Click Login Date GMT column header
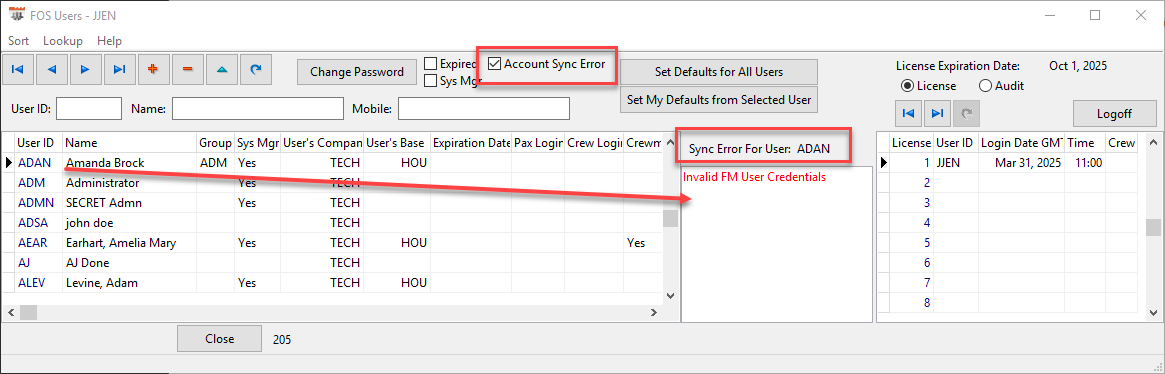The image size is (1165, 374). tap(1022, 142)
